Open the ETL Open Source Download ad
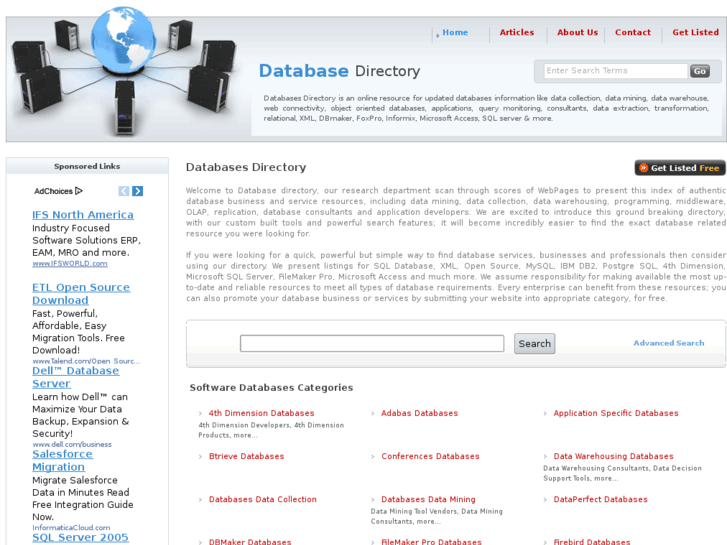This screenshot has width=727, height=545. [x=81, y=294]
